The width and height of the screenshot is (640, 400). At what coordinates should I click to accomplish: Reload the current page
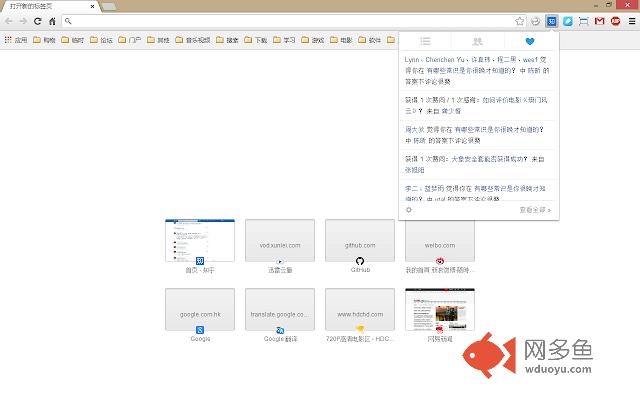tap(38, 21)
